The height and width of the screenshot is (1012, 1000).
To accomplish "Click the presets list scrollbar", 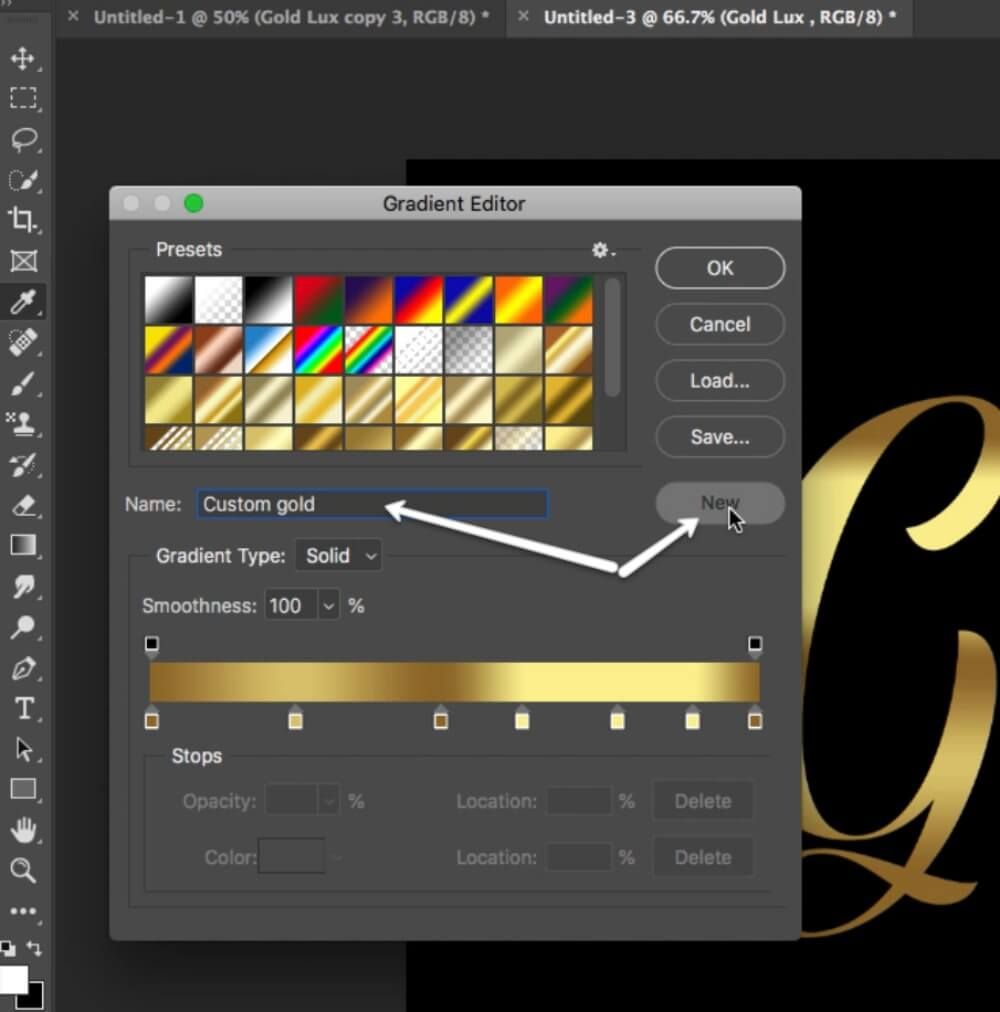I will pos(613,338).
